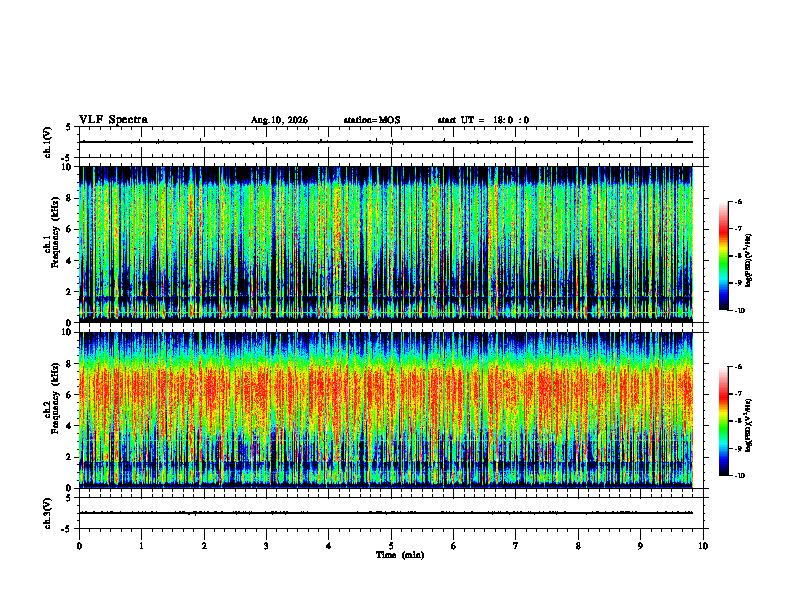Click time-axis tick label "9" minutes
792x612 pixels.
coord(640,546)
